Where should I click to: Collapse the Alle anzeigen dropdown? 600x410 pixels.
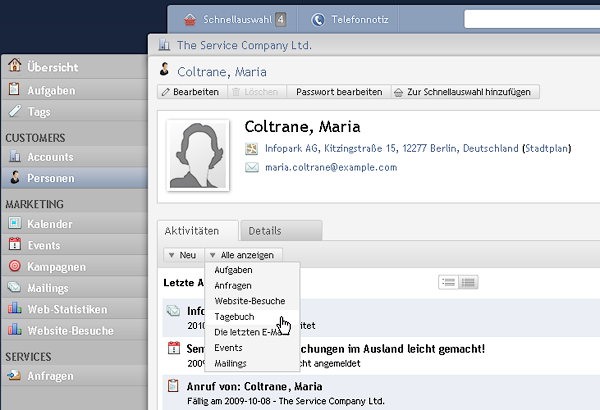click(x=244, y=255)
